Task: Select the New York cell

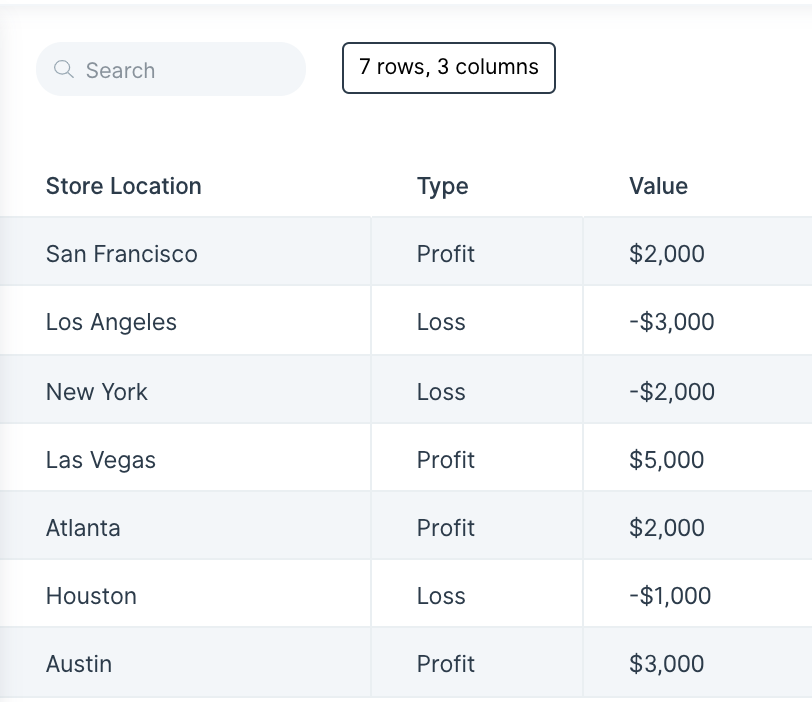Action: pos(185,389)
